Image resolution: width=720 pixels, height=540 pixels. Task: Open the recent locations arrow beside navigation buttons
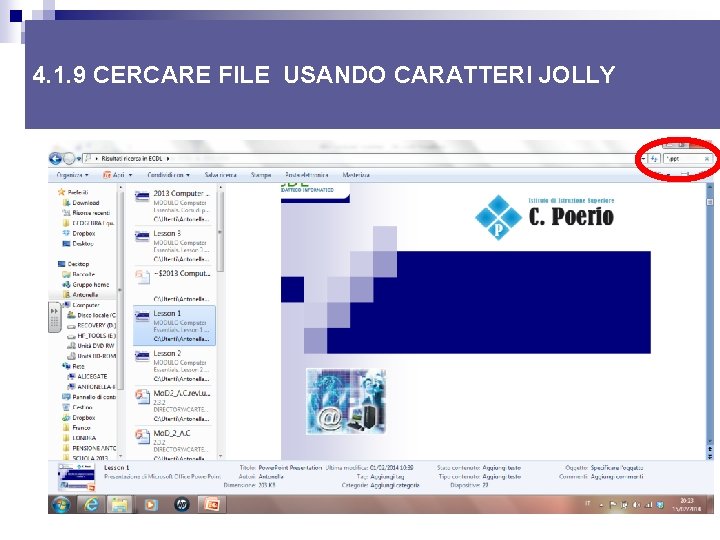[79, 159]
